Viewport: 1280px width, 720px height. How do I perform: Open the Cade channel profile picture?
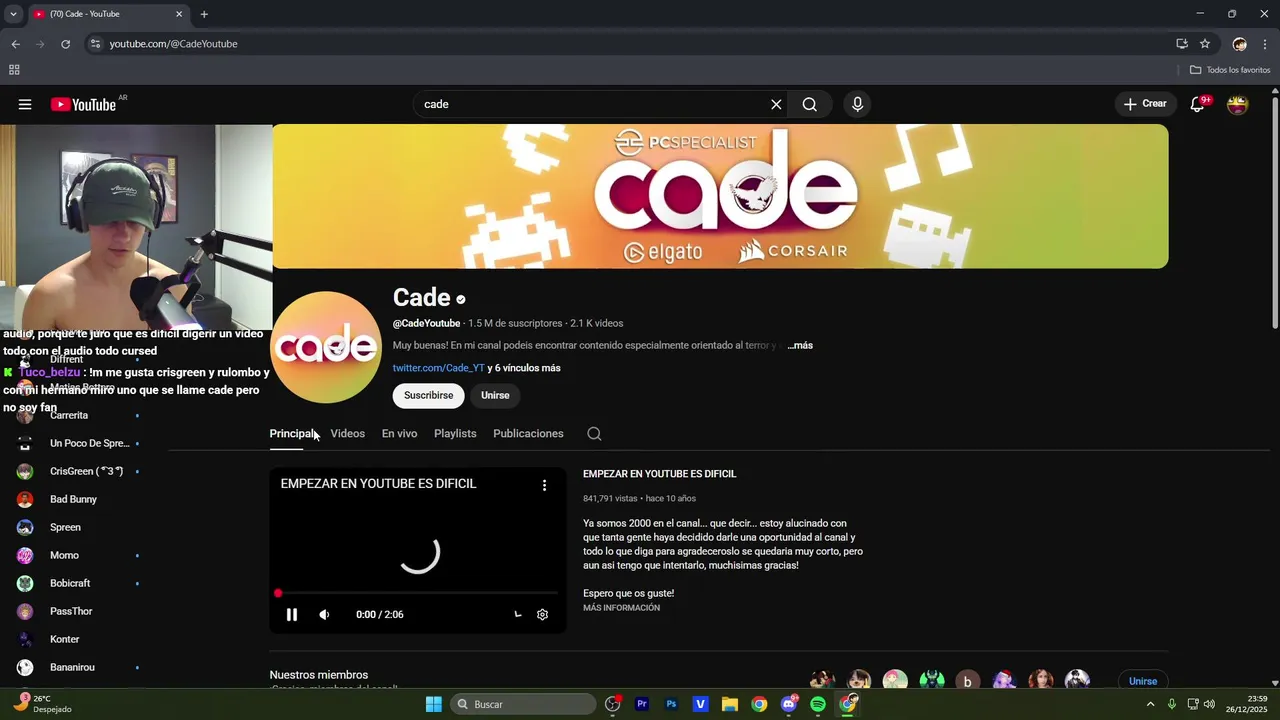pos(326,347)
